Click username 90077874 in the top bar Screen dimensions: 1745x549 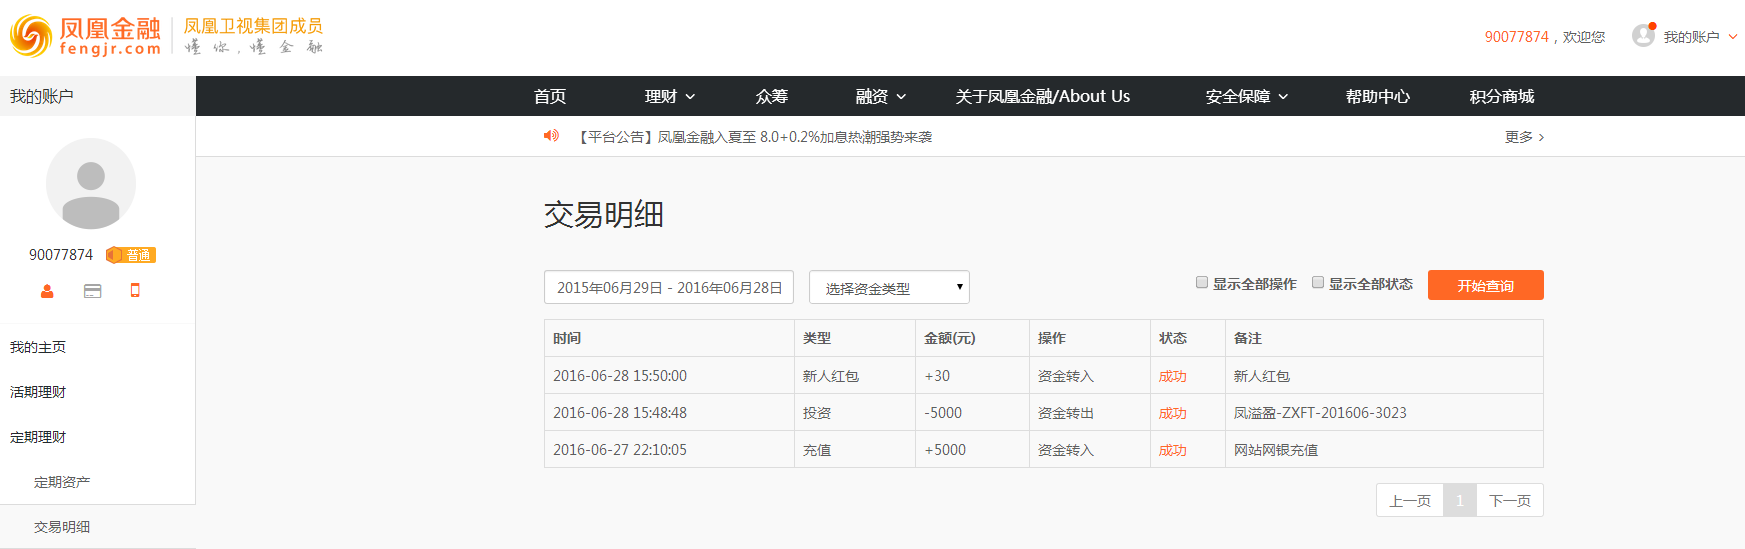[1516, 37]
